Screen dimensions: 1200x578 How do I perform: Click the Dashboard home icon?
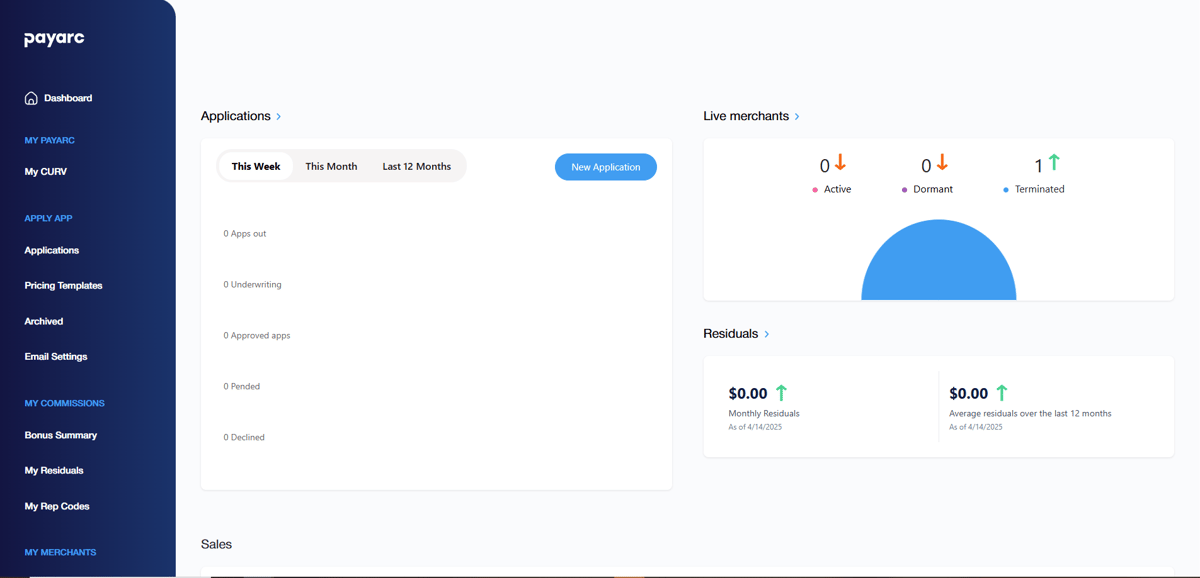[31, 98]
